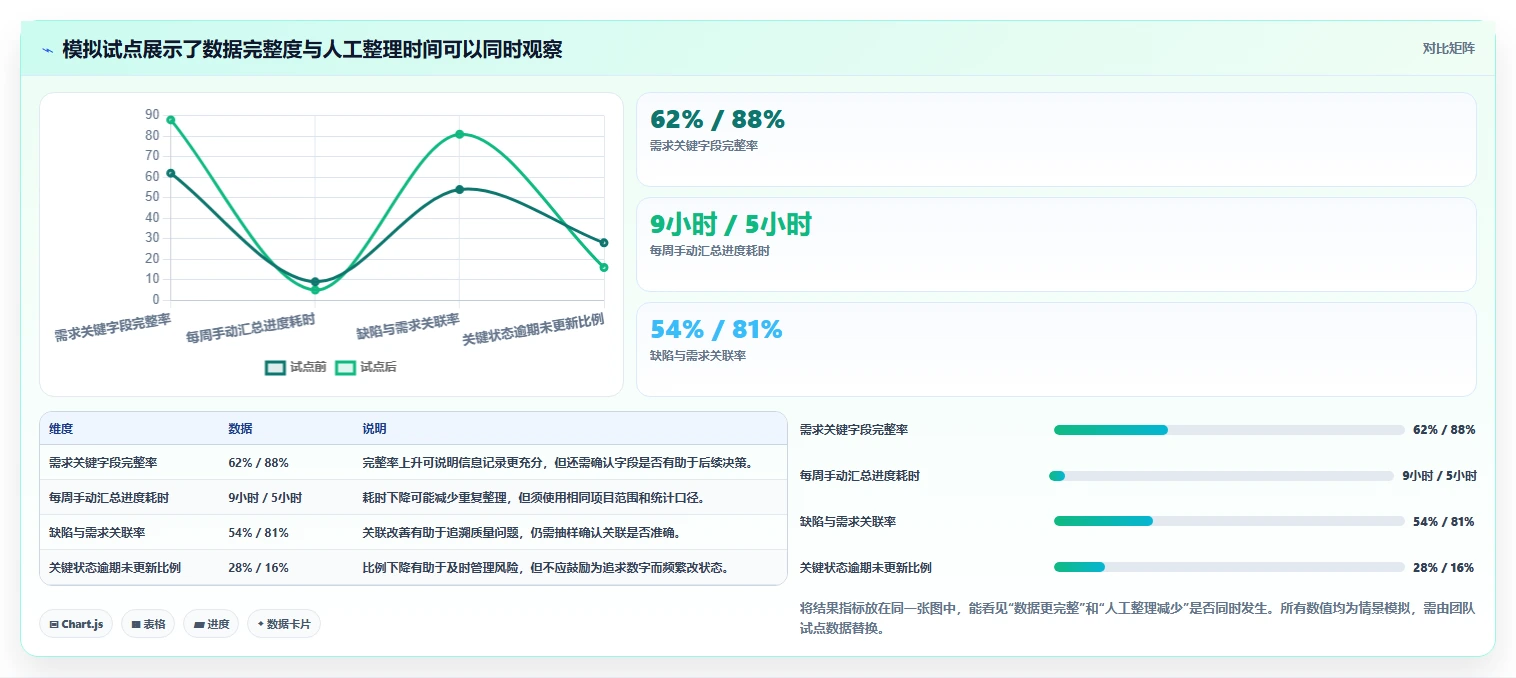The width and height of the screenshot is (1516, 678).
Task: Click the 缺陷与需求关联率 progress bar
Action: point(1229,522)
